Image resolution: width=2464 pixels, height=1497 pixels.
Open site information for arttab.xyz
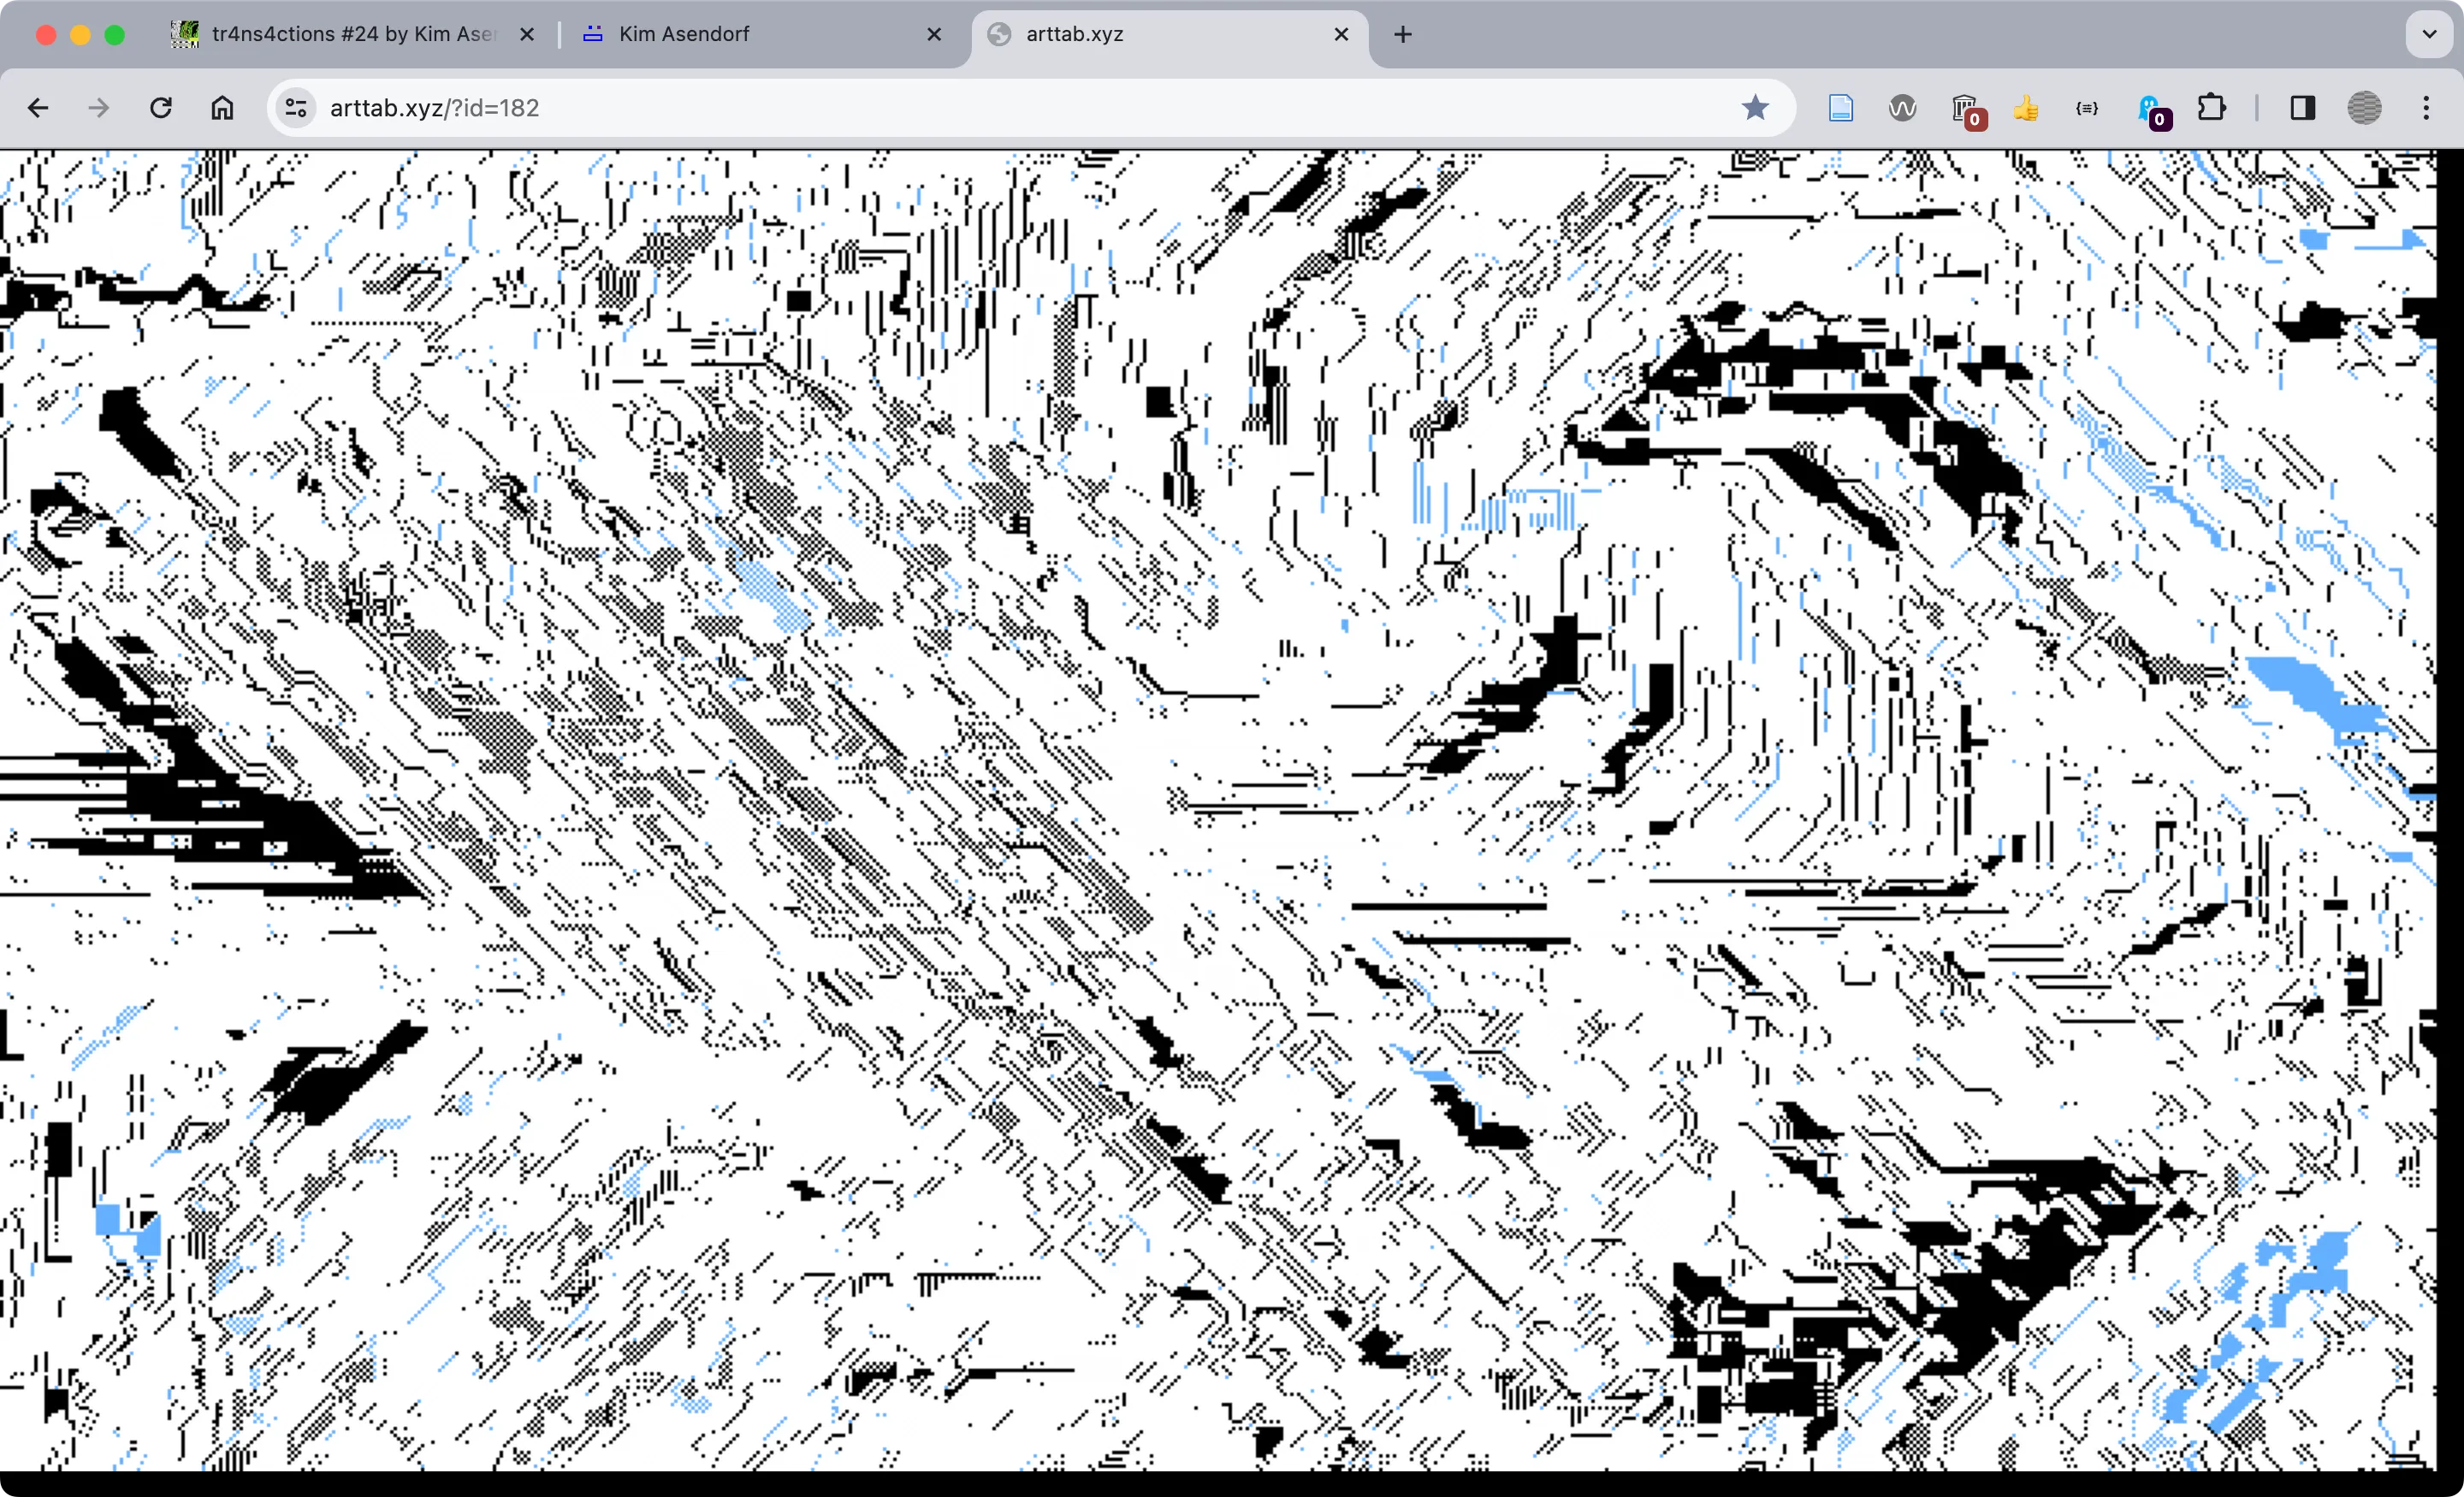point(296,108)
